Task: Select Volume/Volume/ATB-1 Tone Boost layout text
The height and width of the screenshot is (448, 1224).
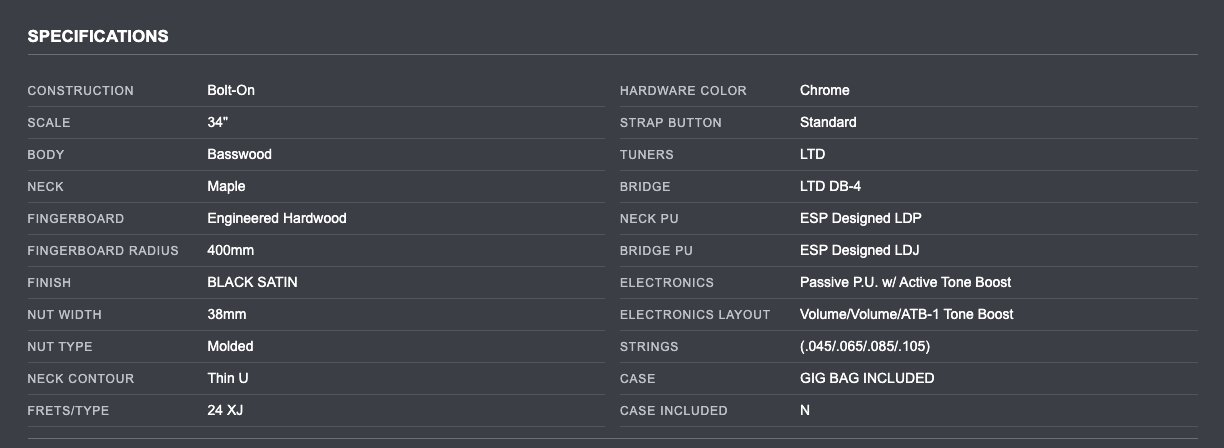Action: tap(906, 314)
